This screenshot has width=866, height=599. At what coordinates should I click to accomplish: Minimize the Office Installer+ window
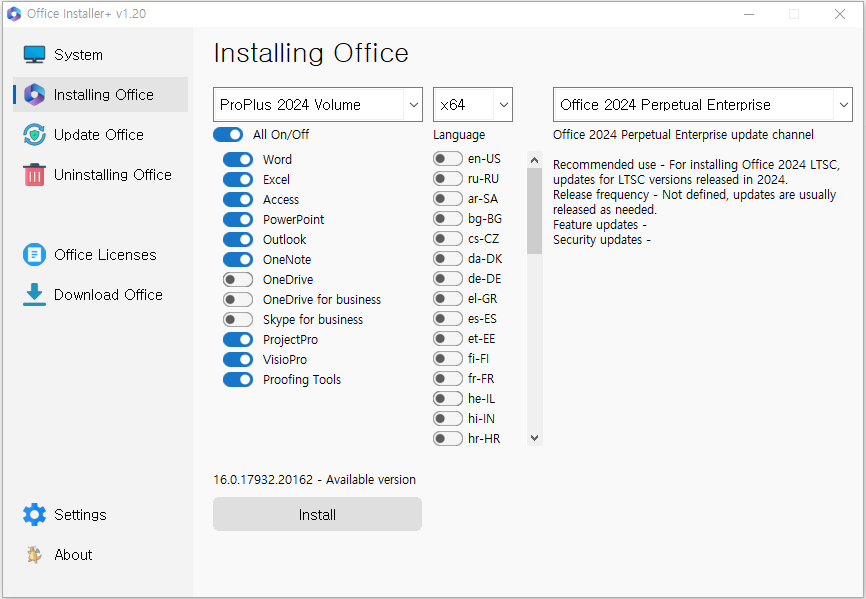749,14
